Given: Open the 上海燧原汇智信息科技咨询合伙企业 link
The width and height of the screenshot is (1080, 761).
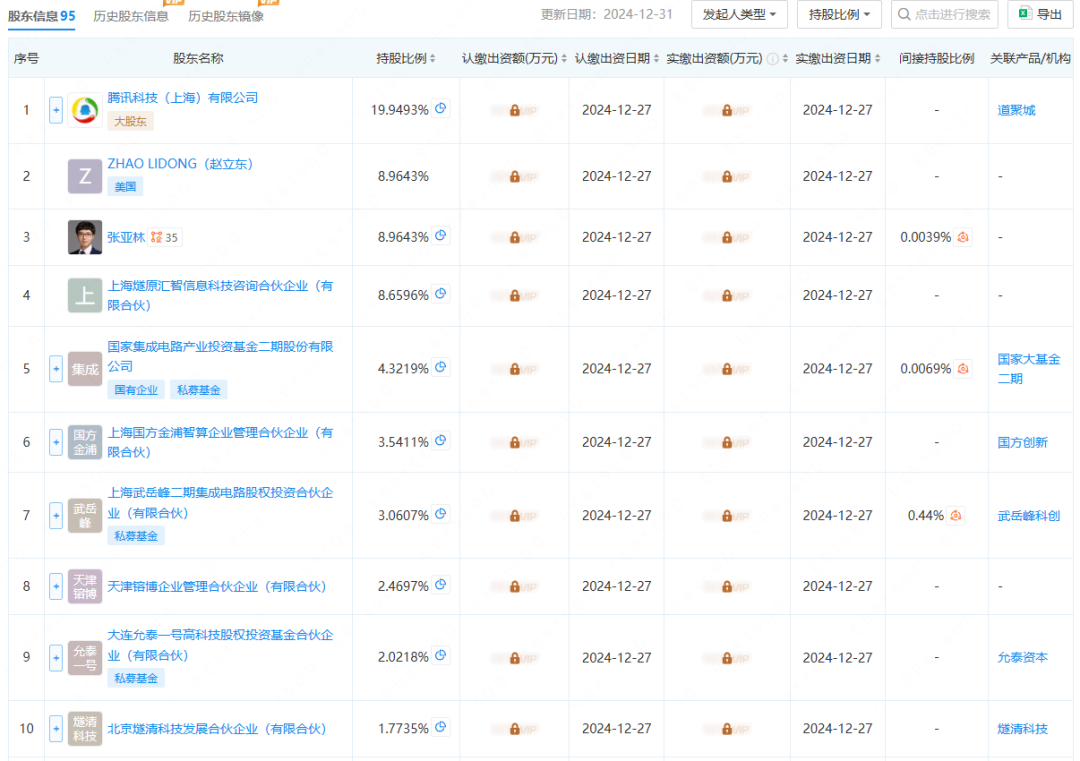Looking at the screenshot, I should click(220, 295).
